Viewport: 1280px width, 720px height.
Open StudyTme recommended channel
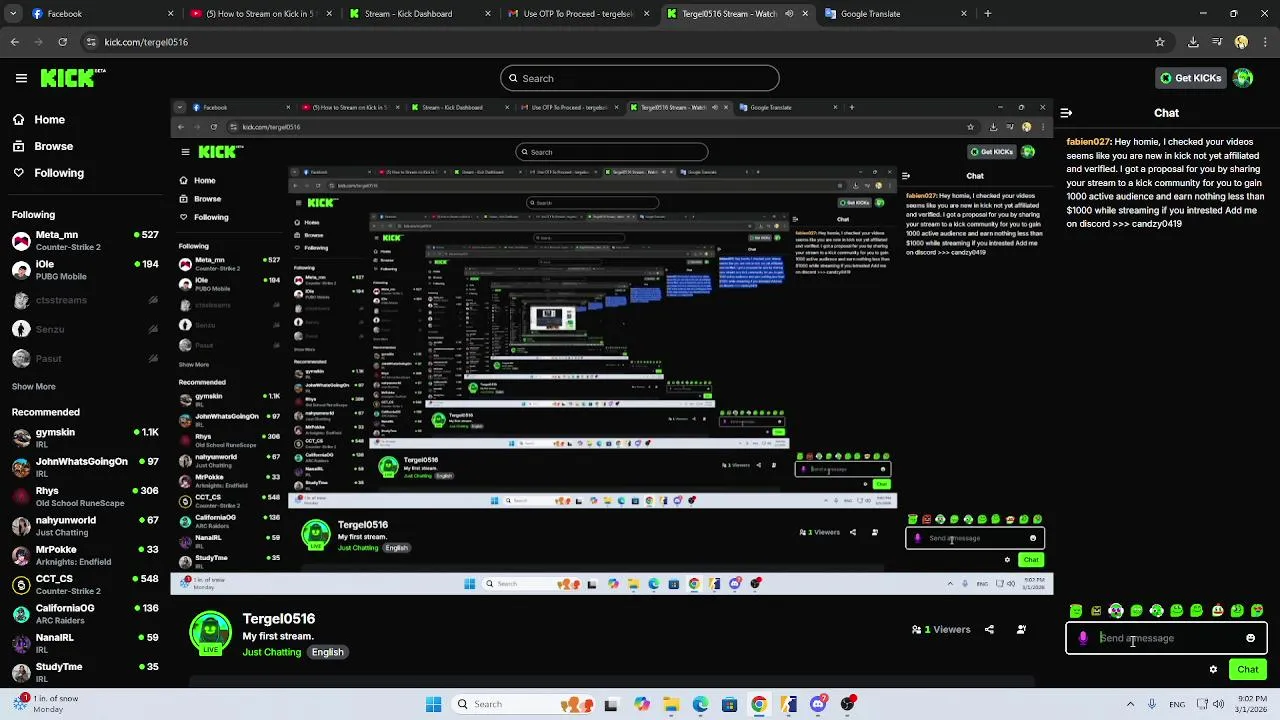85,672
